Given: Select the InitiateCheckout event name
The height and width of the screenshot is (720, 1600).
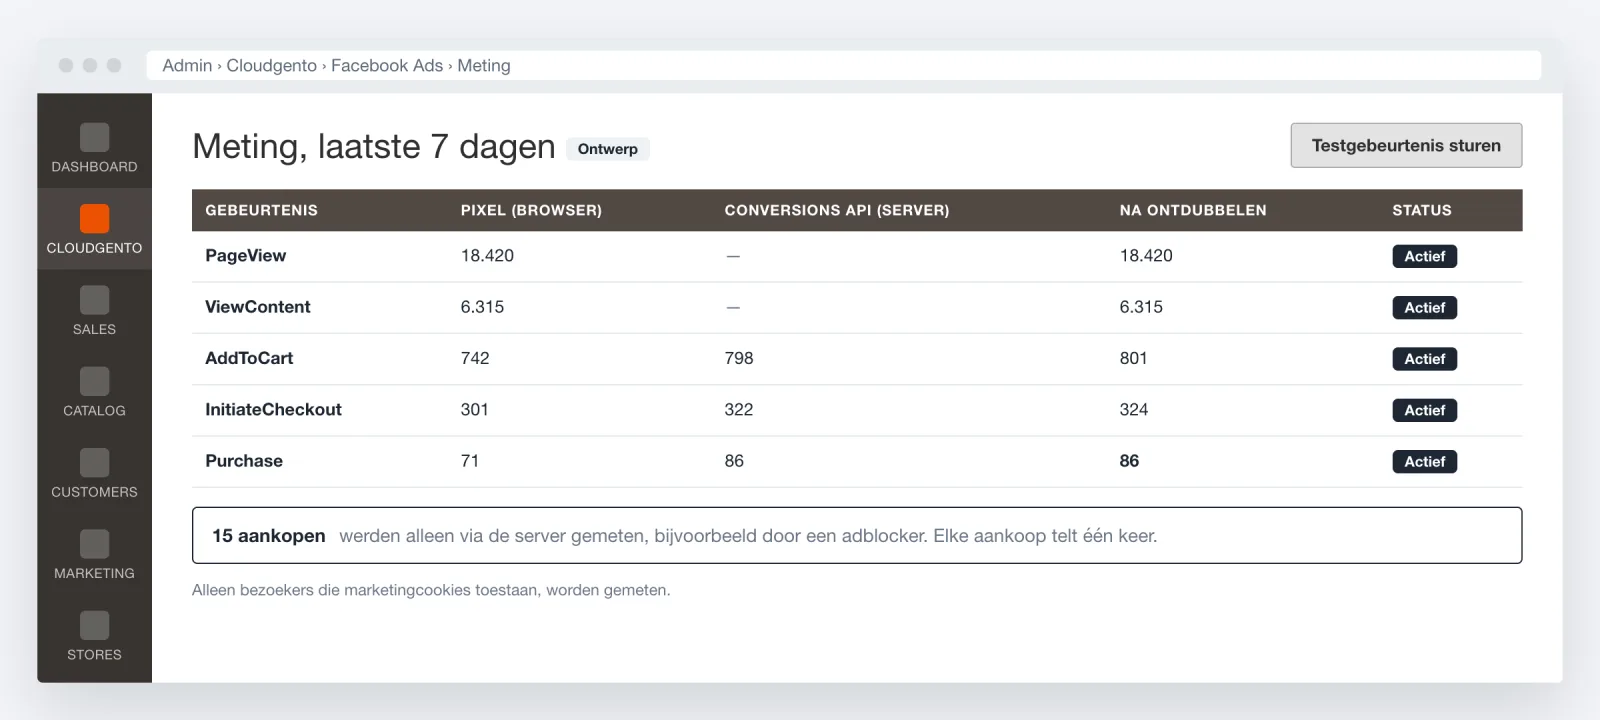Looking at the screenshot, I should coord(273,409).
